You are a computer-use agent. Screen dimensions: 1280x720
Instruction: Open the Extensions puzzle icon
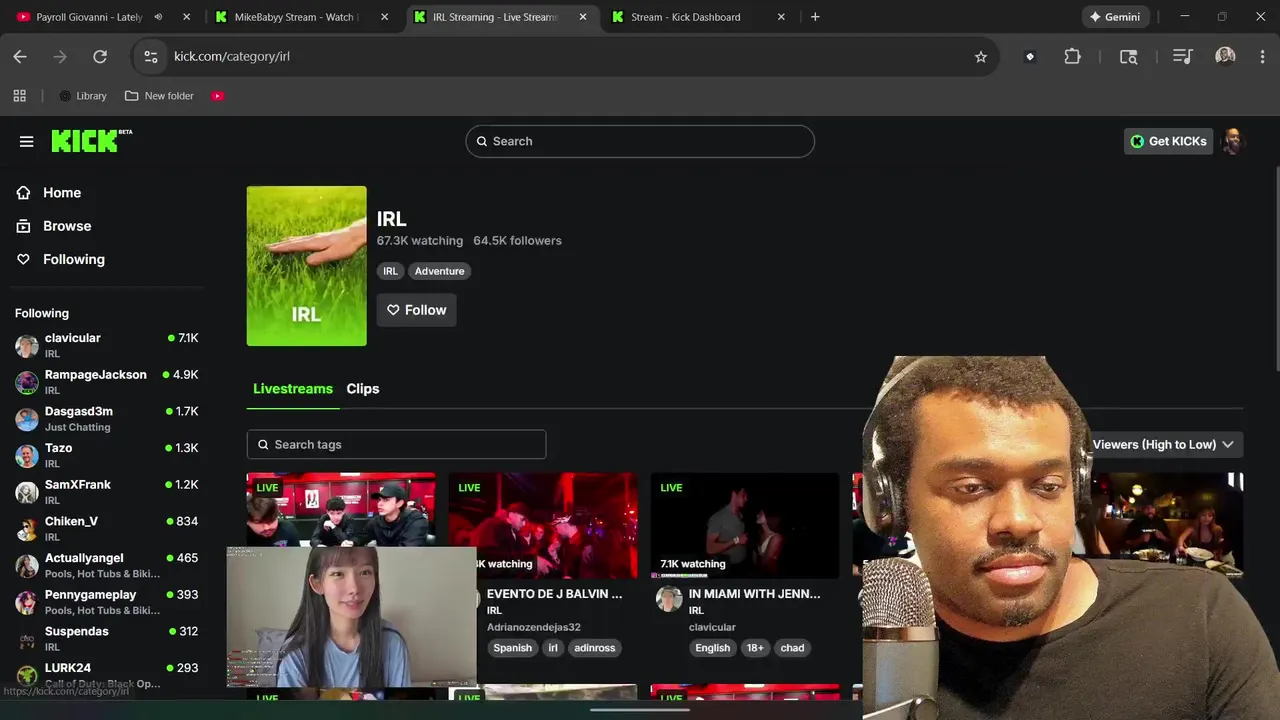[1073, 57]
